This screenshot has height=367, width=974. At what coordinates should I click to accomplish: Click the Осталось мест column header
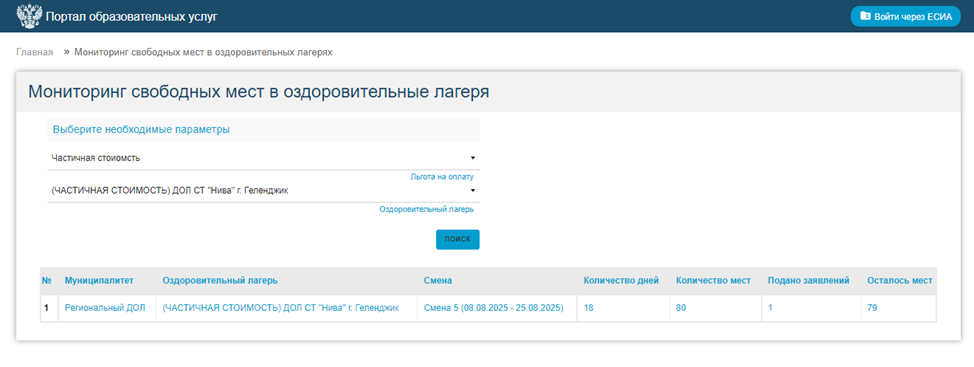899,281
